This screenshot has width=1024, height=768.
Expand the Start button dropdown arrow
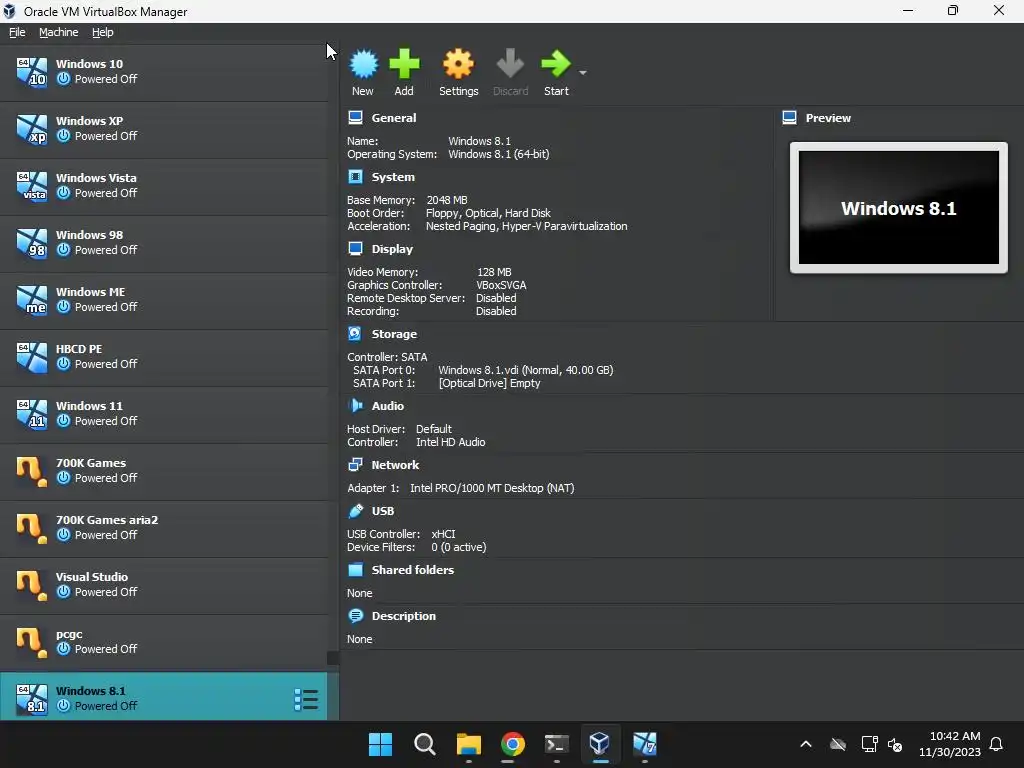tap(583, 72)
